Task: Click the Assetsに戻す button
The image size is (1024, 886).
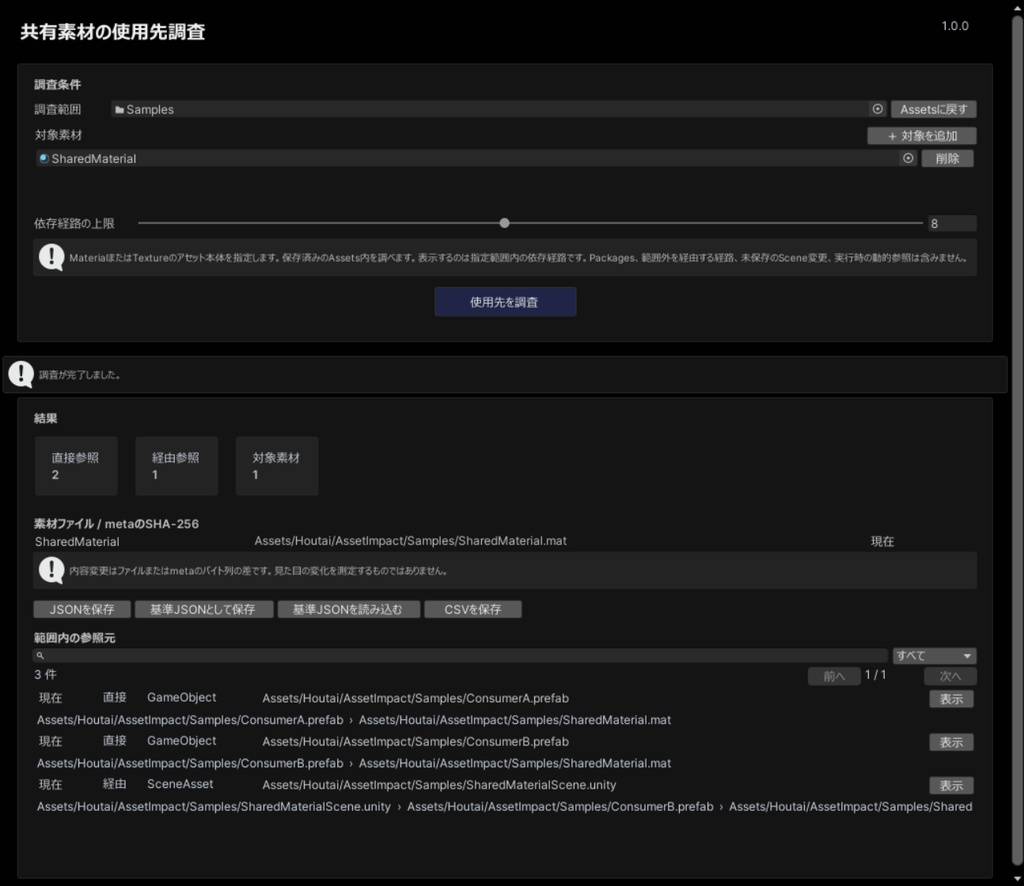Action: click(x=933, y=109)
